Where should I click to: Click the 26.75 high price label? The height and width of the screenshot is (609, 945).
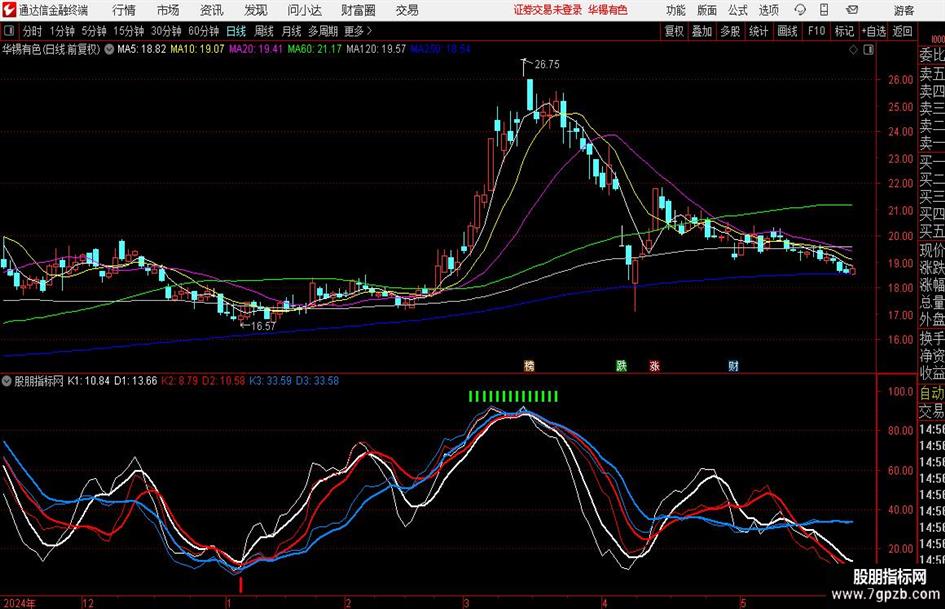pyautogui.click(x=547, y=65)
